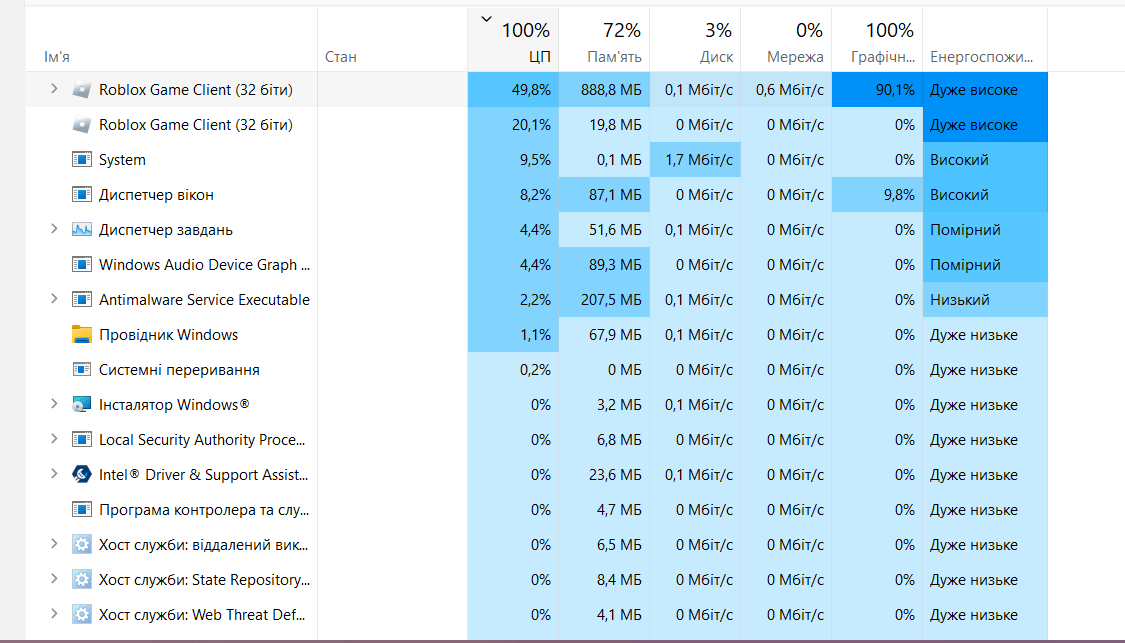The width and height of the screenshot is (1125, 643).
Task: Click the Програма контролера та служб icon
Action: pyautogui.click(x=82, y=510)
